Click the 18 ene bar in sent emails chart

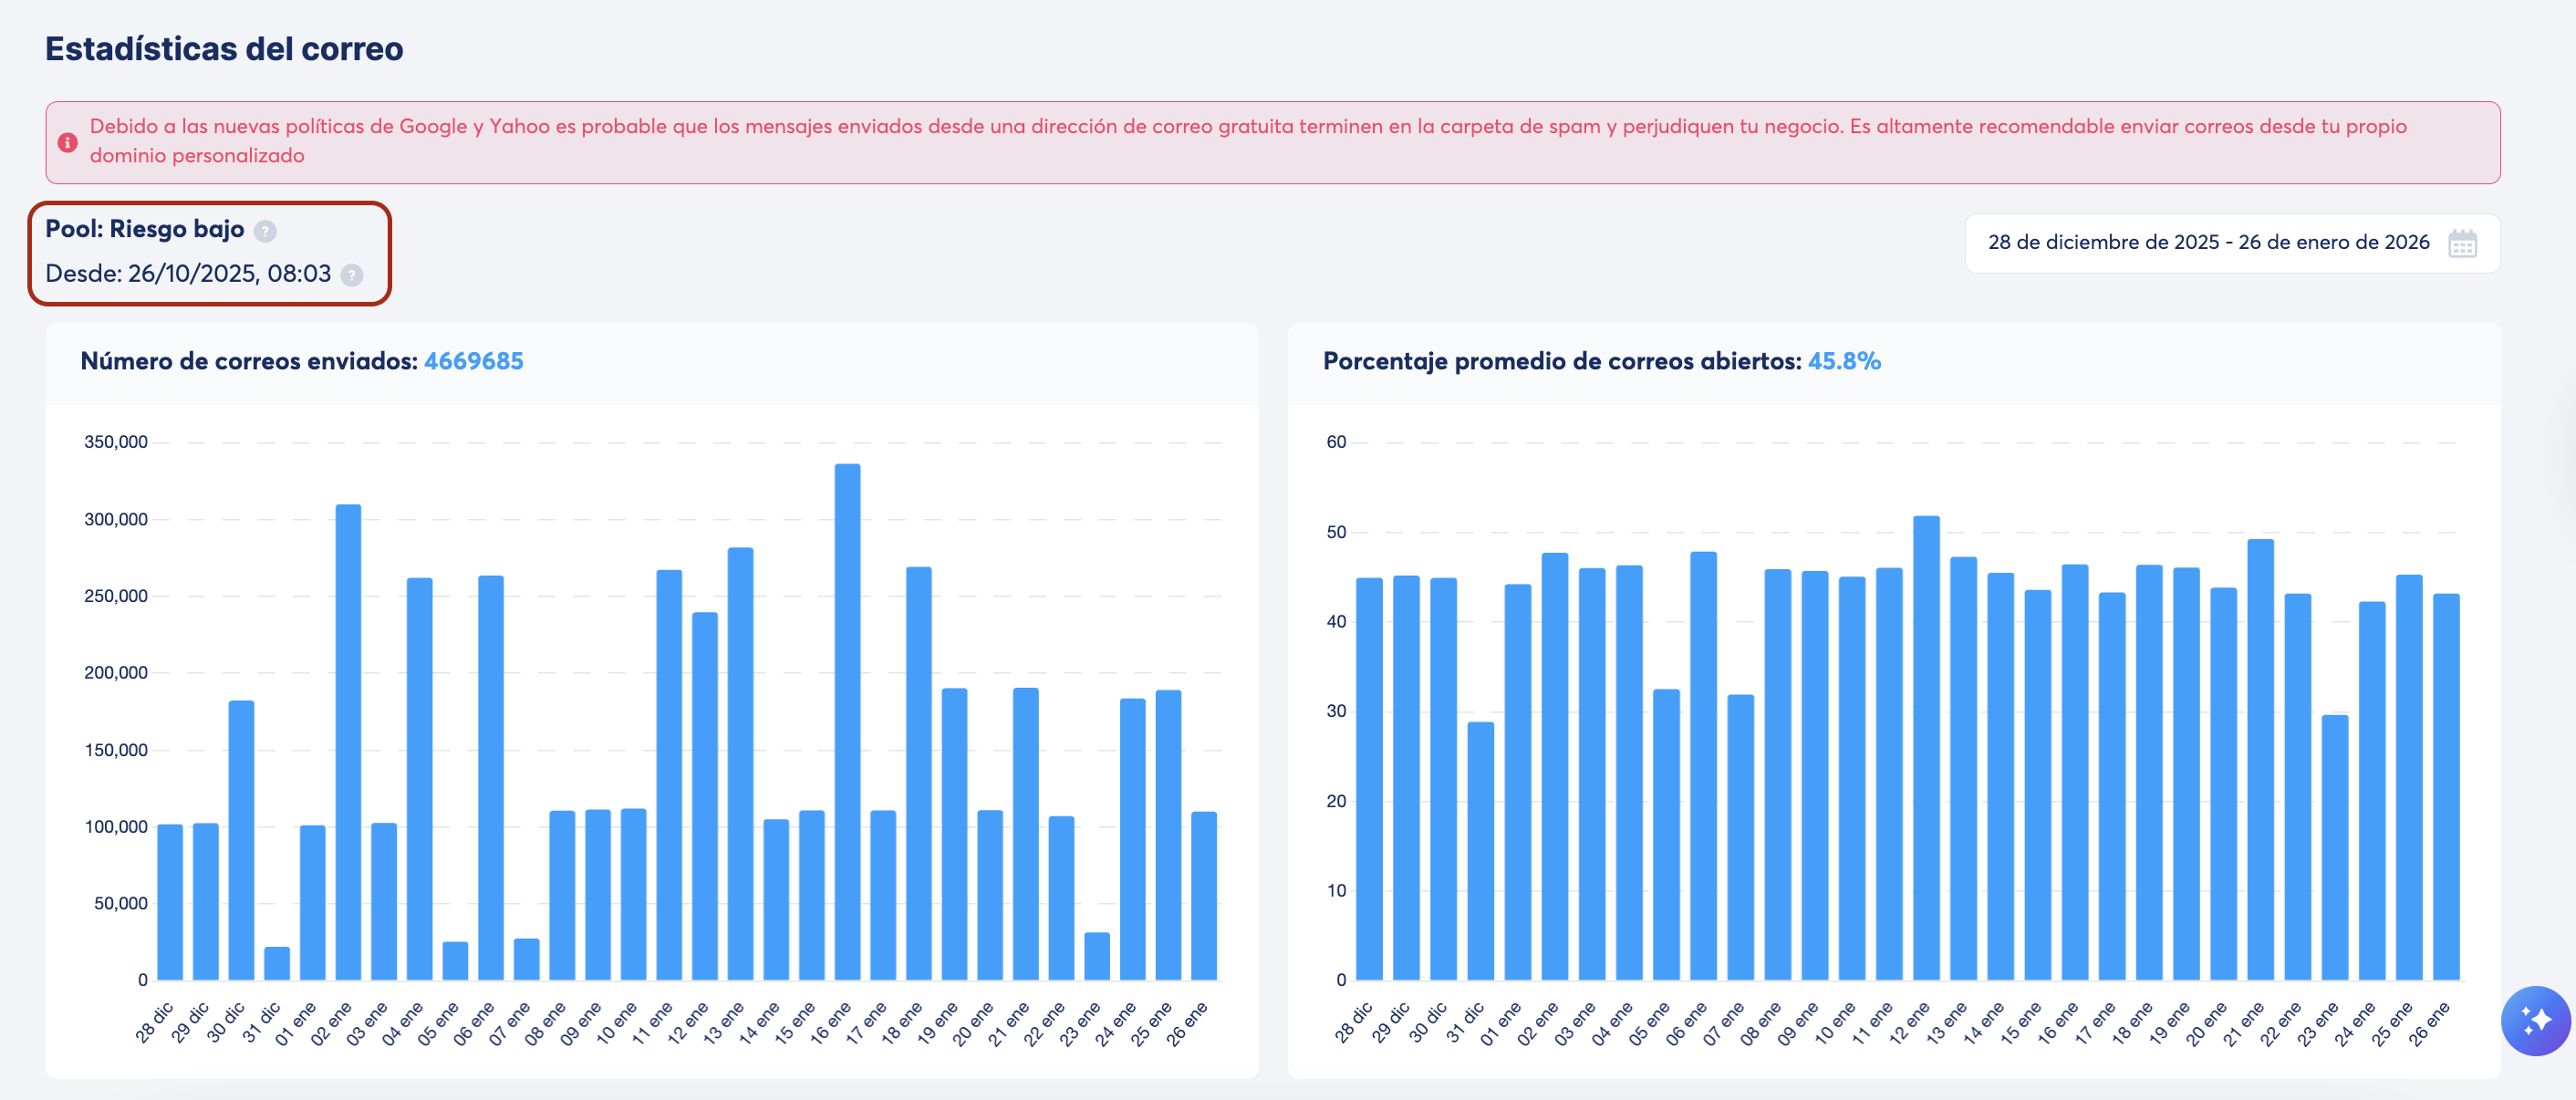coord(918,773)
